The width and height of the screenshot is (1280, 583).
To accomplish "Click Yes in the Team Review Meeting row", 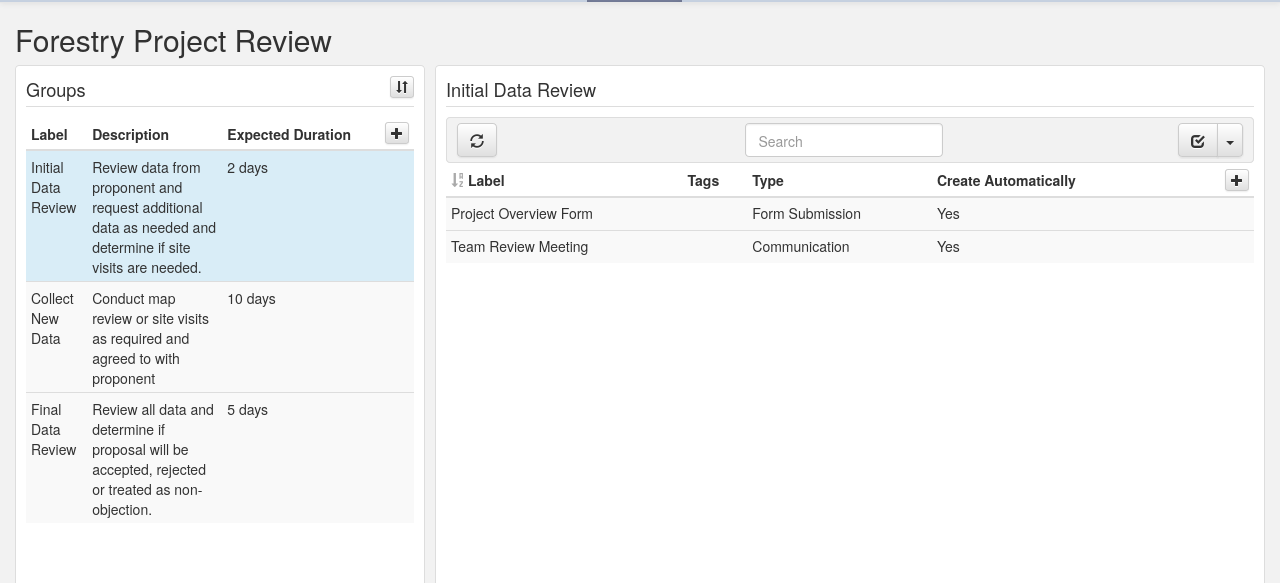I will pos(948,247).
